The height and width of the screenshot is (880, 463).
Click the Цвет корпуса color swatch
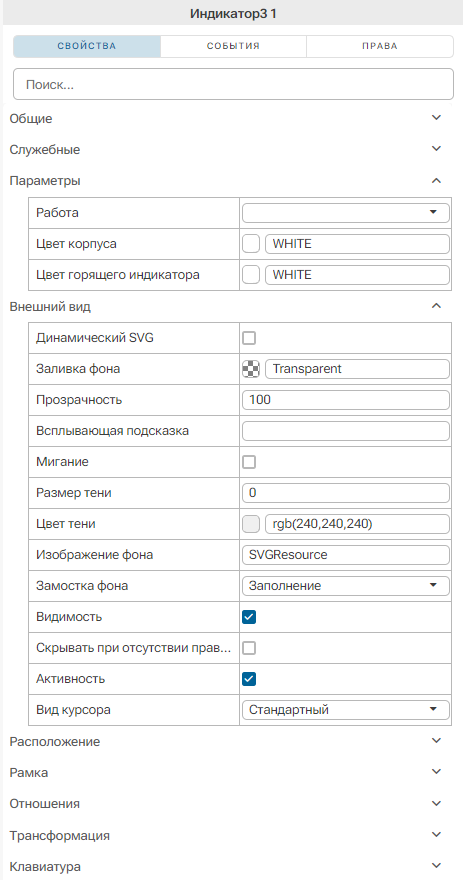[251, 244]
